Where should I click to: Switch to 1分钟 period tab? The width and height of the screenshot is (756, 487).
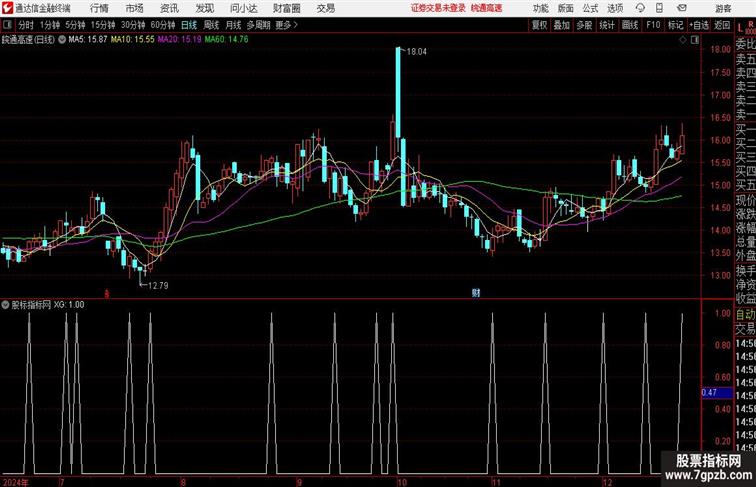point(49,25)
